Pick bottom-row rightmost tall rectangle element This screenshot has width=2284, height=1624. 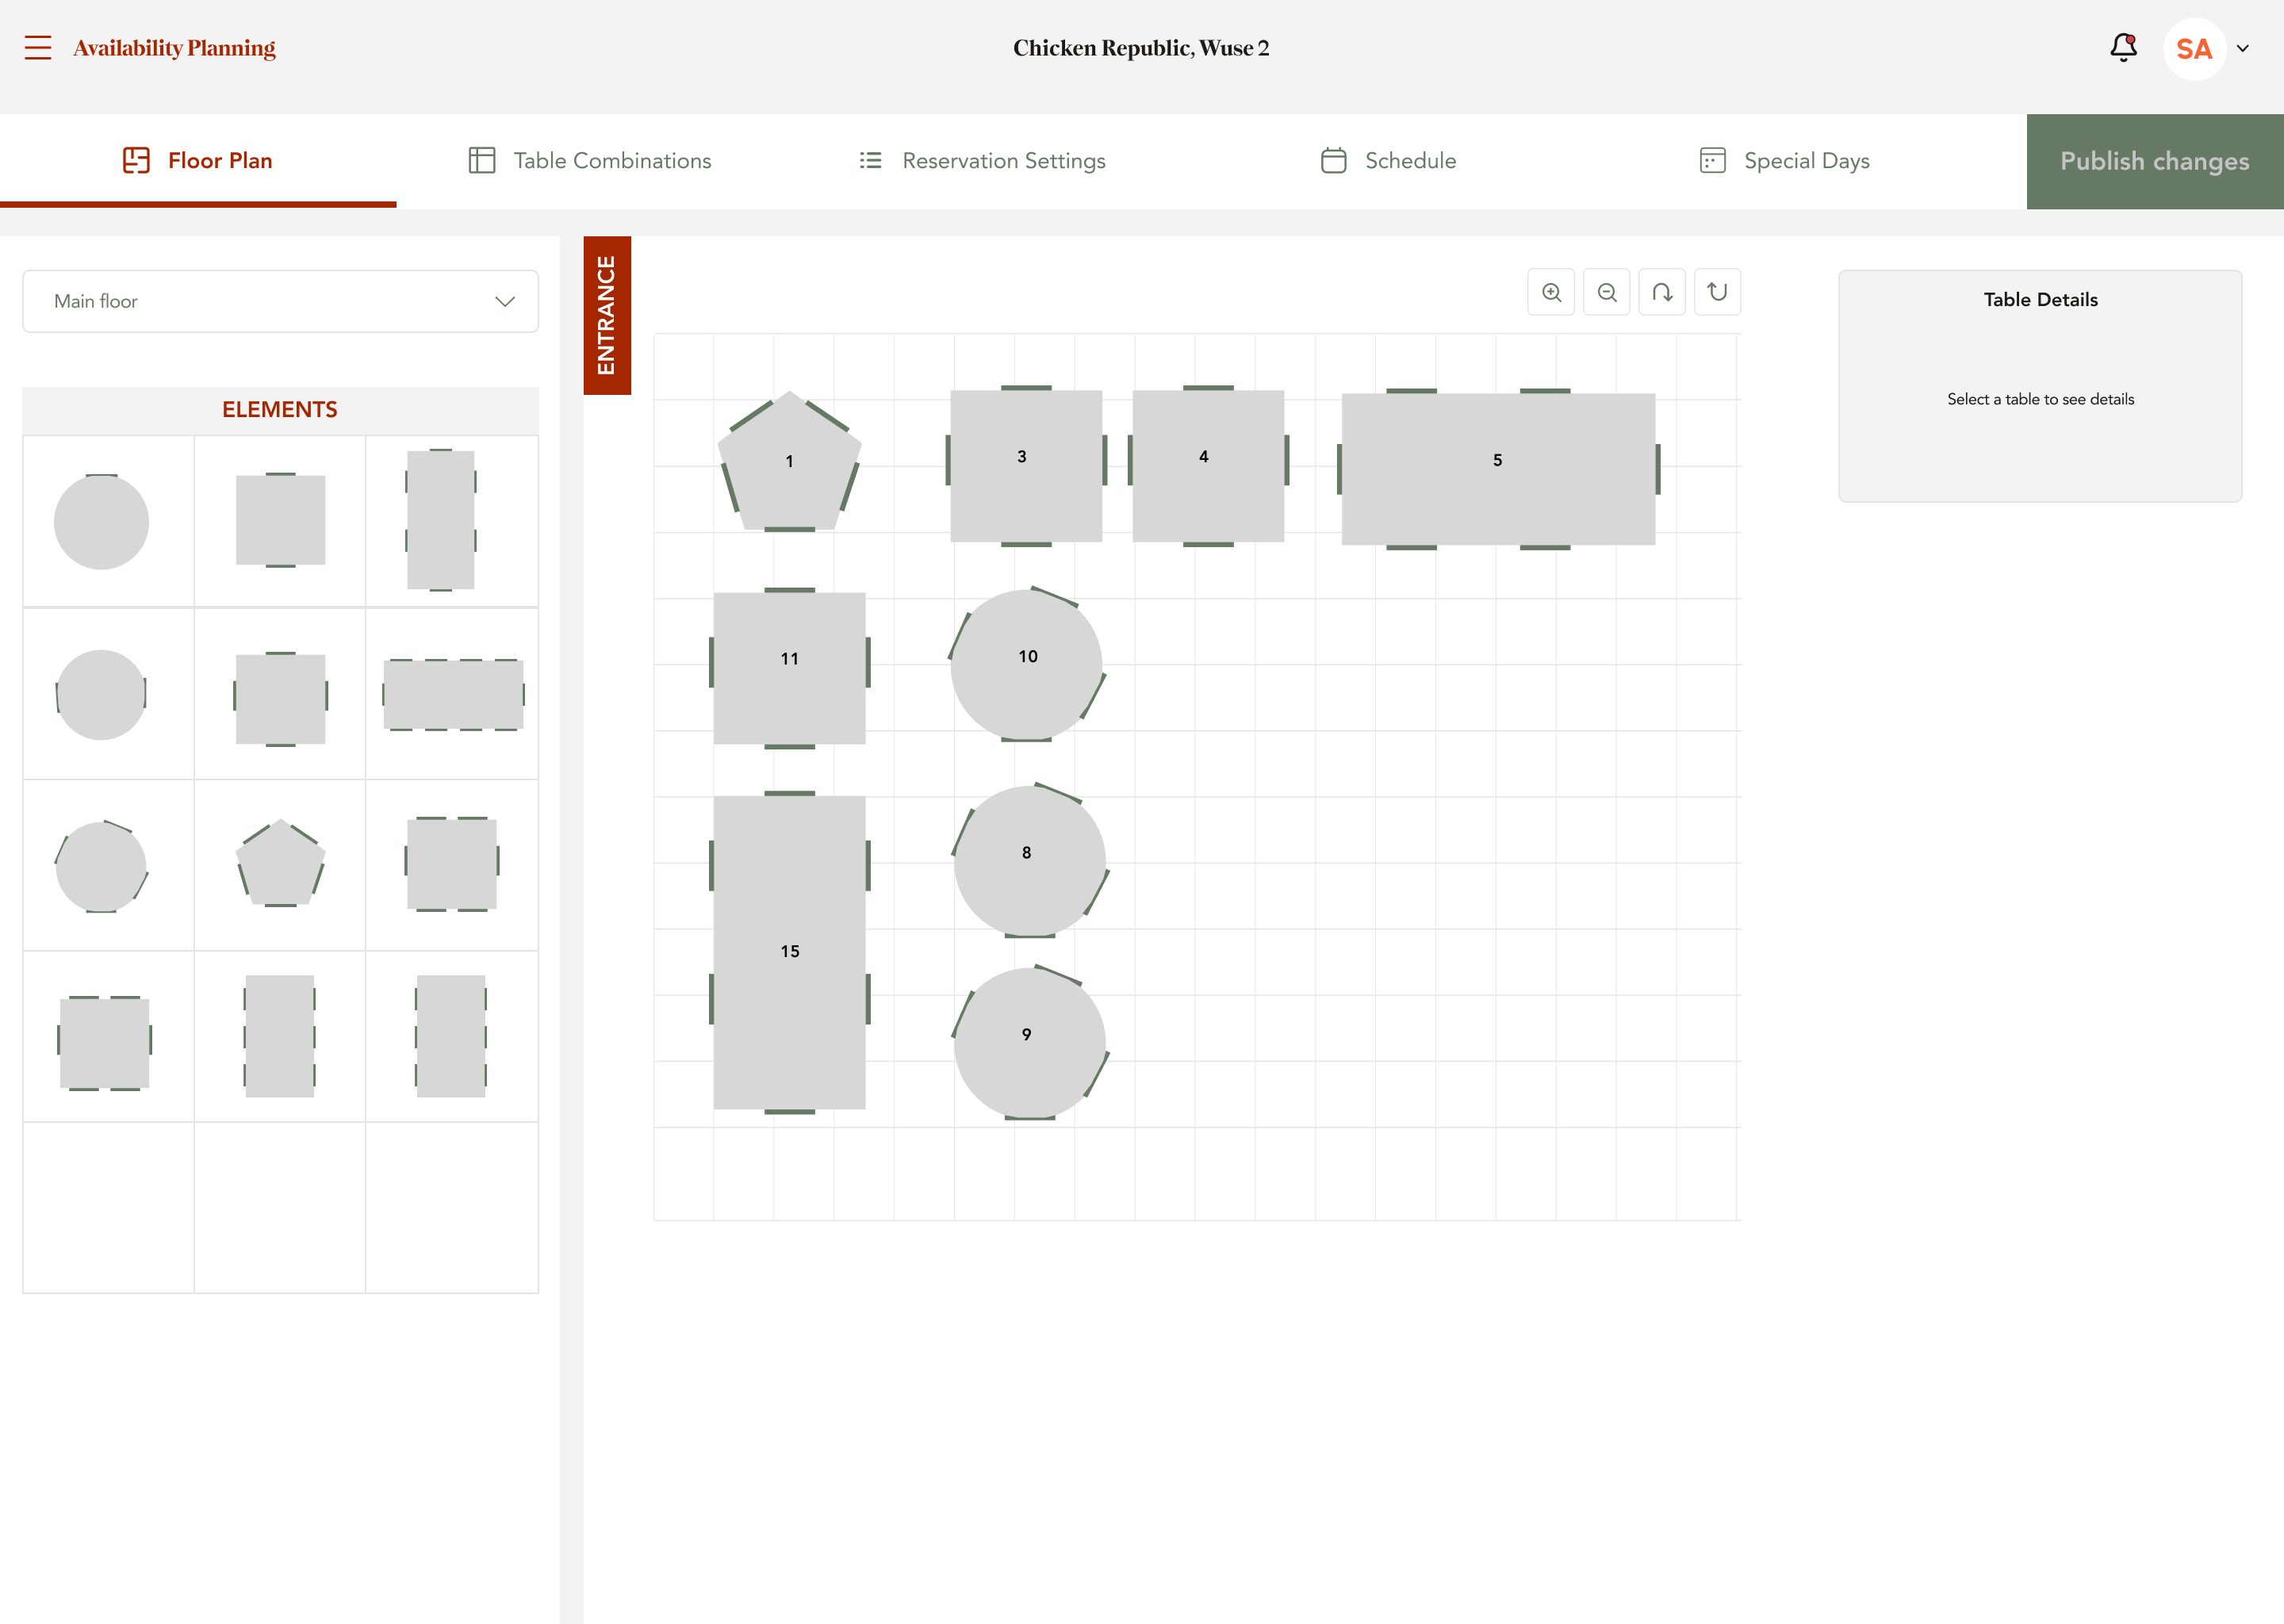point(451,1036)
